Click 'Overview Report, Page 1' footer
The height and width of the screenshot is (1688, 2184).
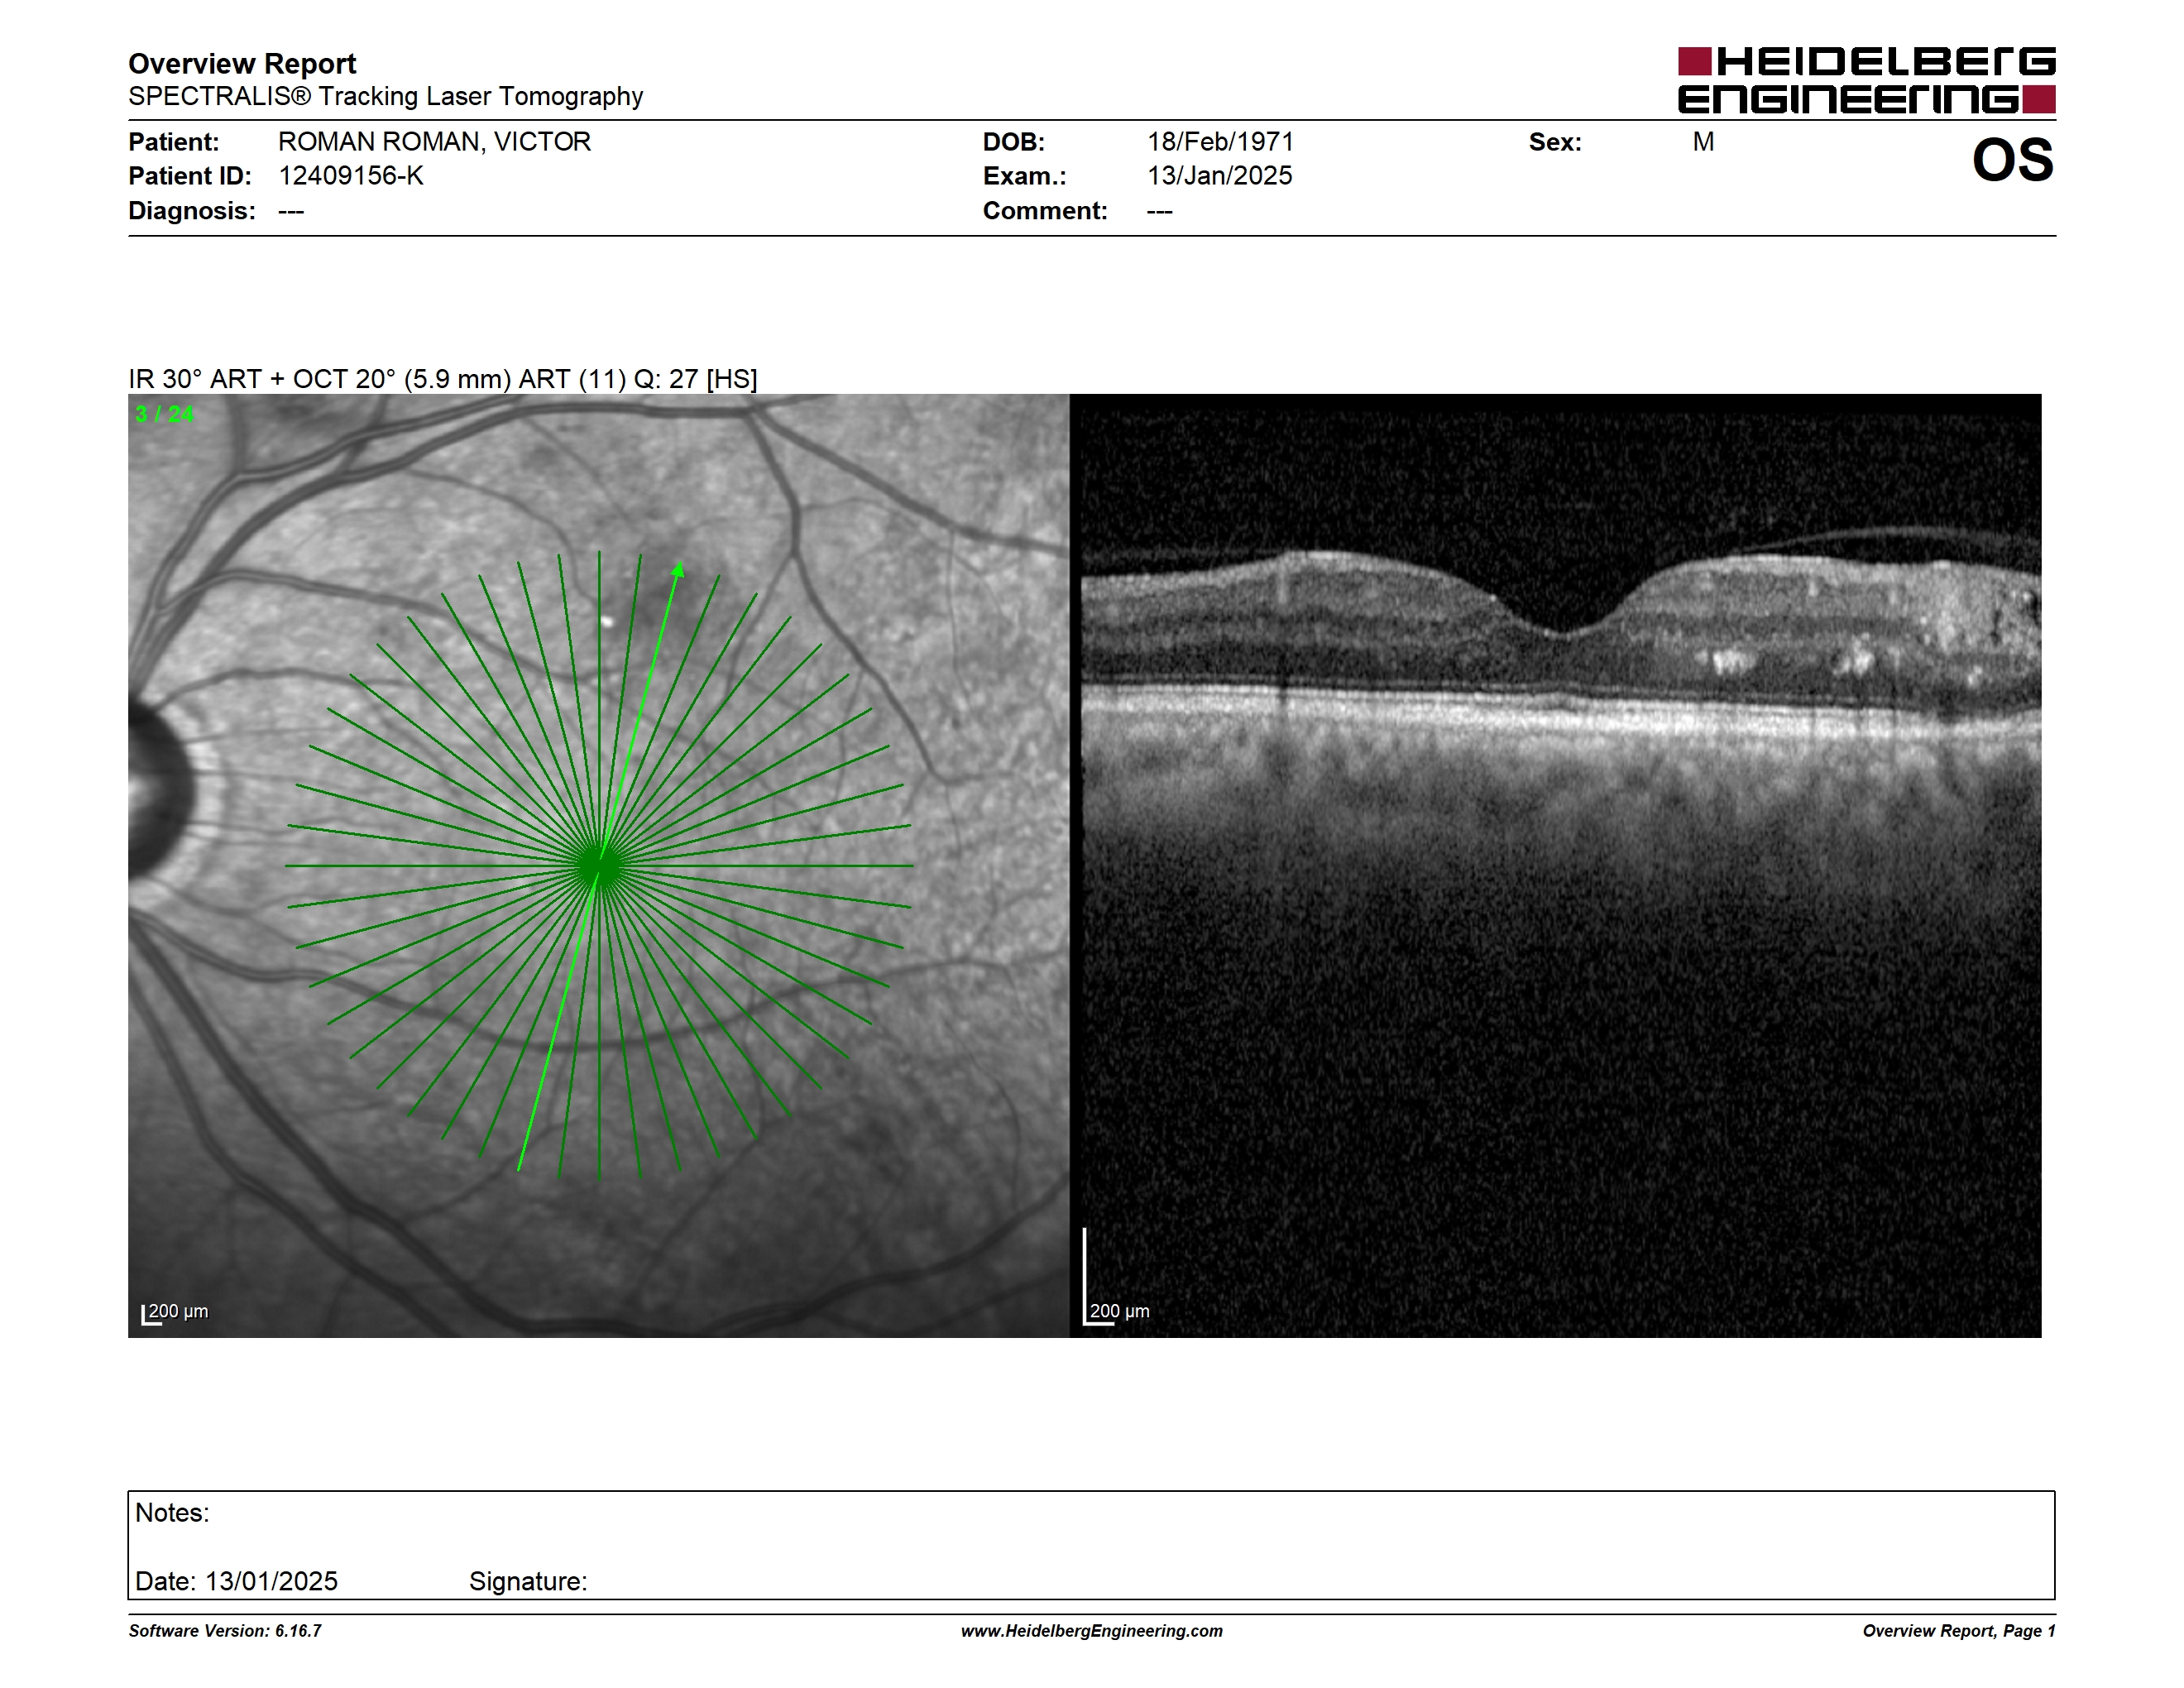click(x=1959, y=1631)
